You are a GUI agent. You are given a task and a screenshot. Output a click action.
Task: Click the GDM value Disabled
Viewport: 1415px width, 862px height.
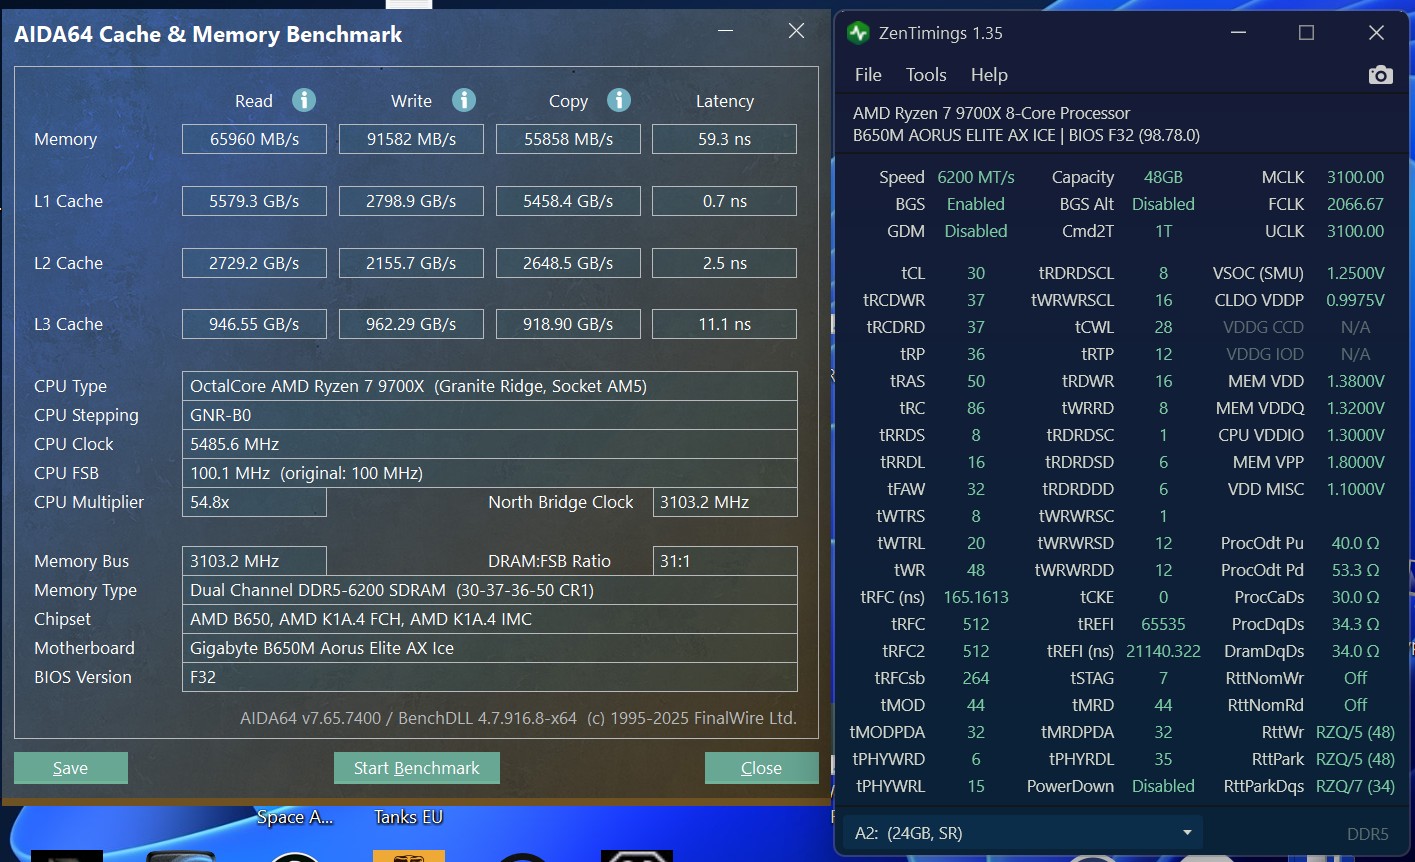[x=976, y=231]
